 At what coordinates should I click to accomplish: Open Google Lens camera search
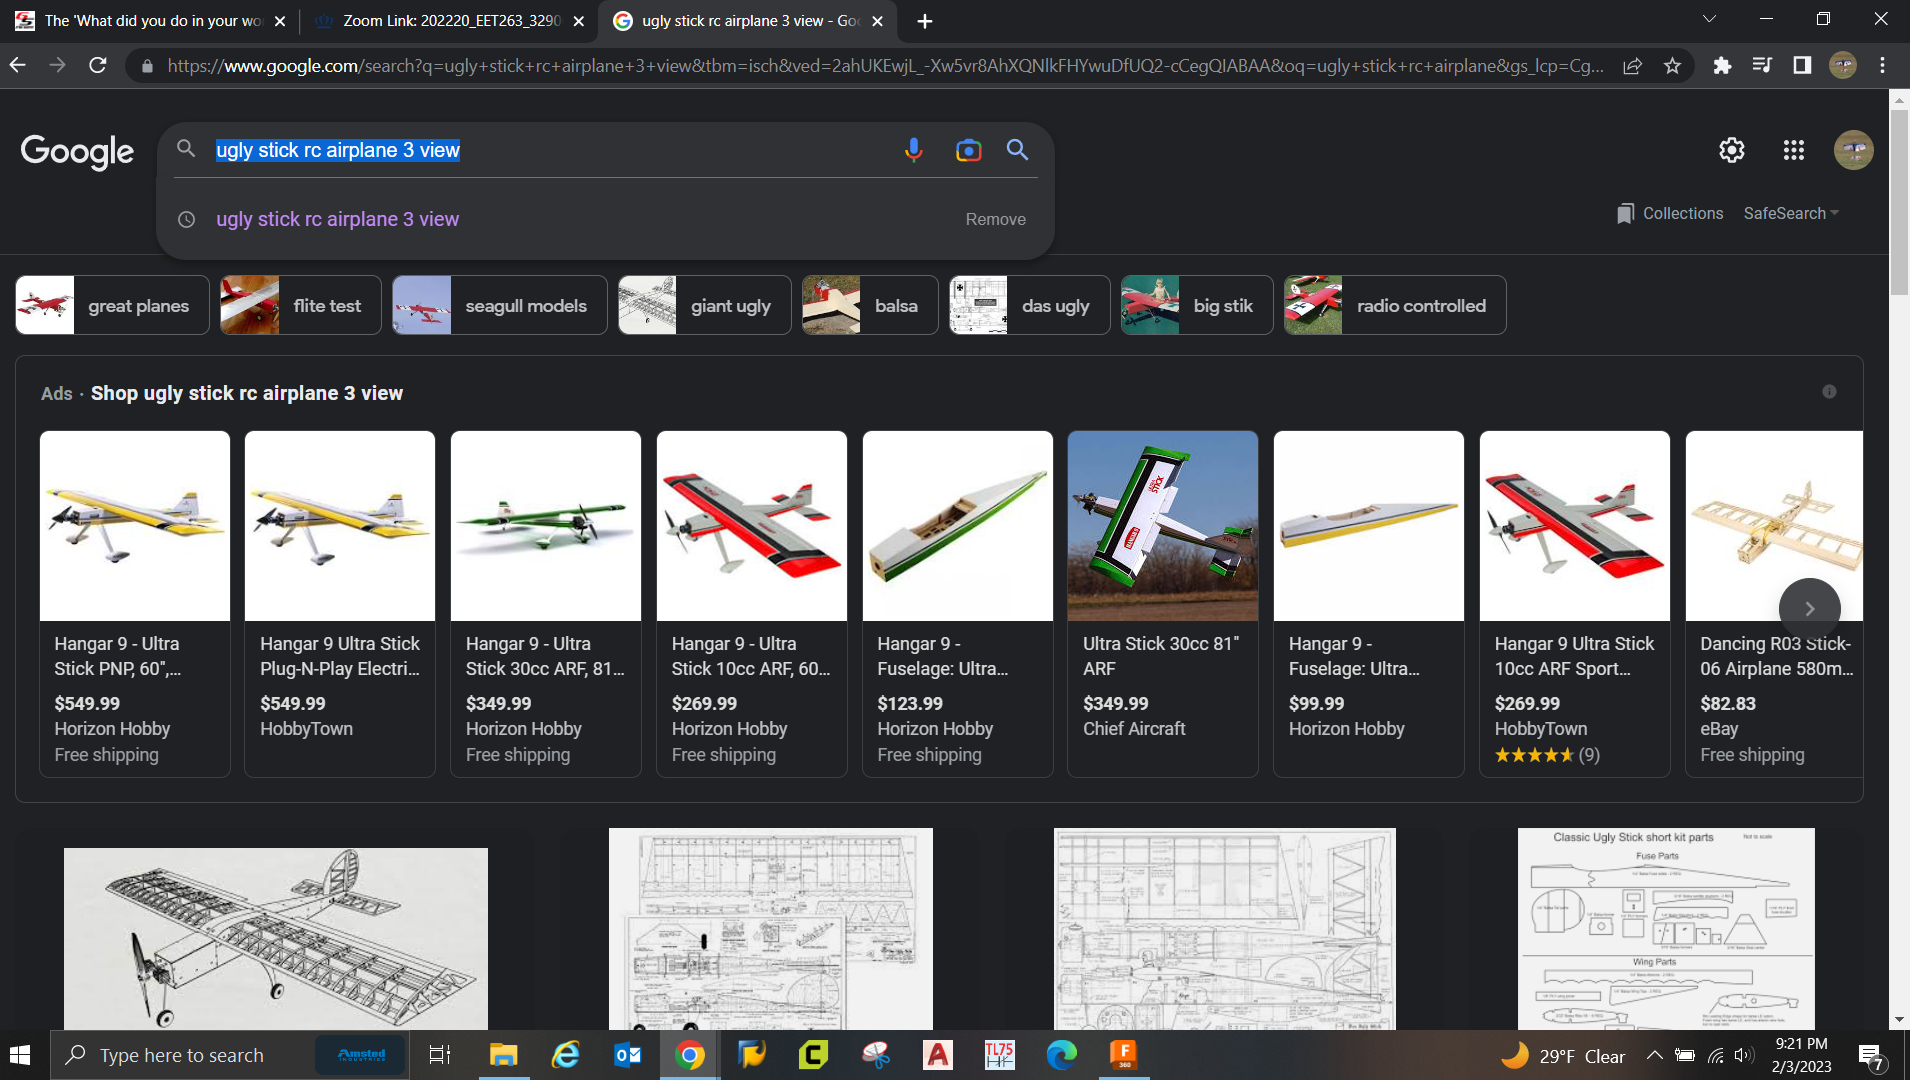coord(968,150)
